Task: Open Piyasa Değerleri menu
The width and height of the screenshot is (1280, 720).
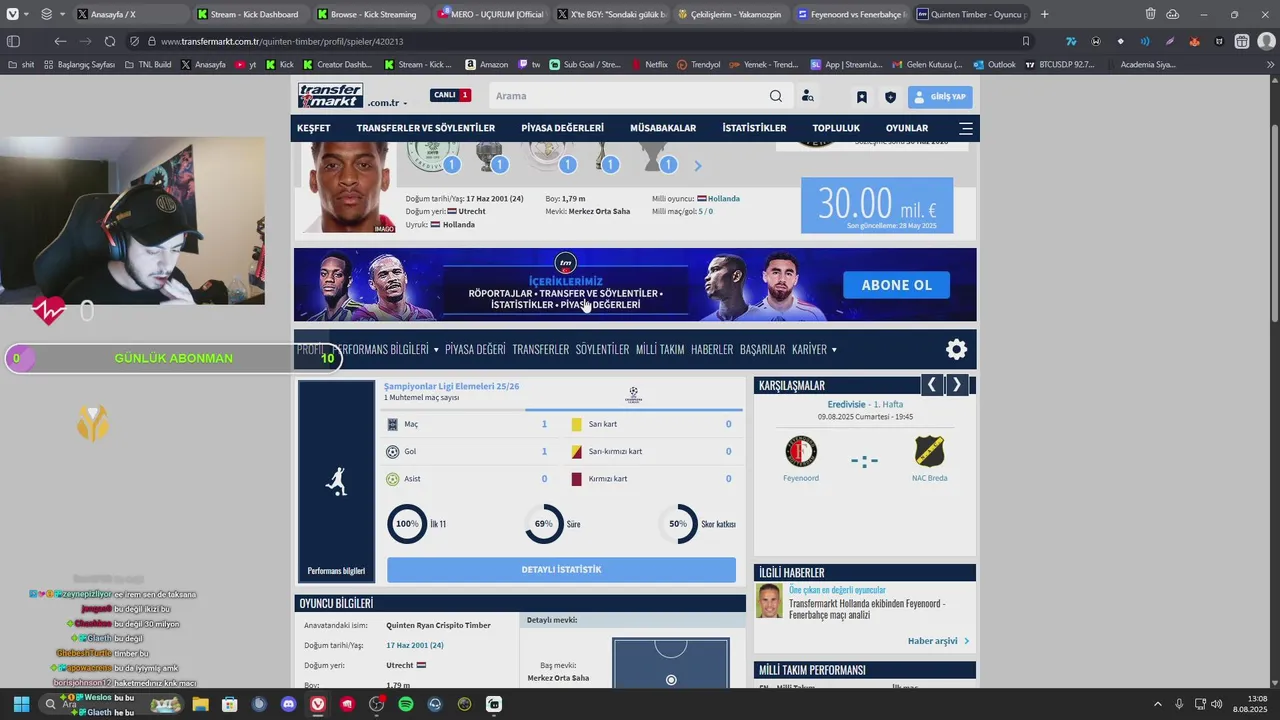Action: point(562,128)
